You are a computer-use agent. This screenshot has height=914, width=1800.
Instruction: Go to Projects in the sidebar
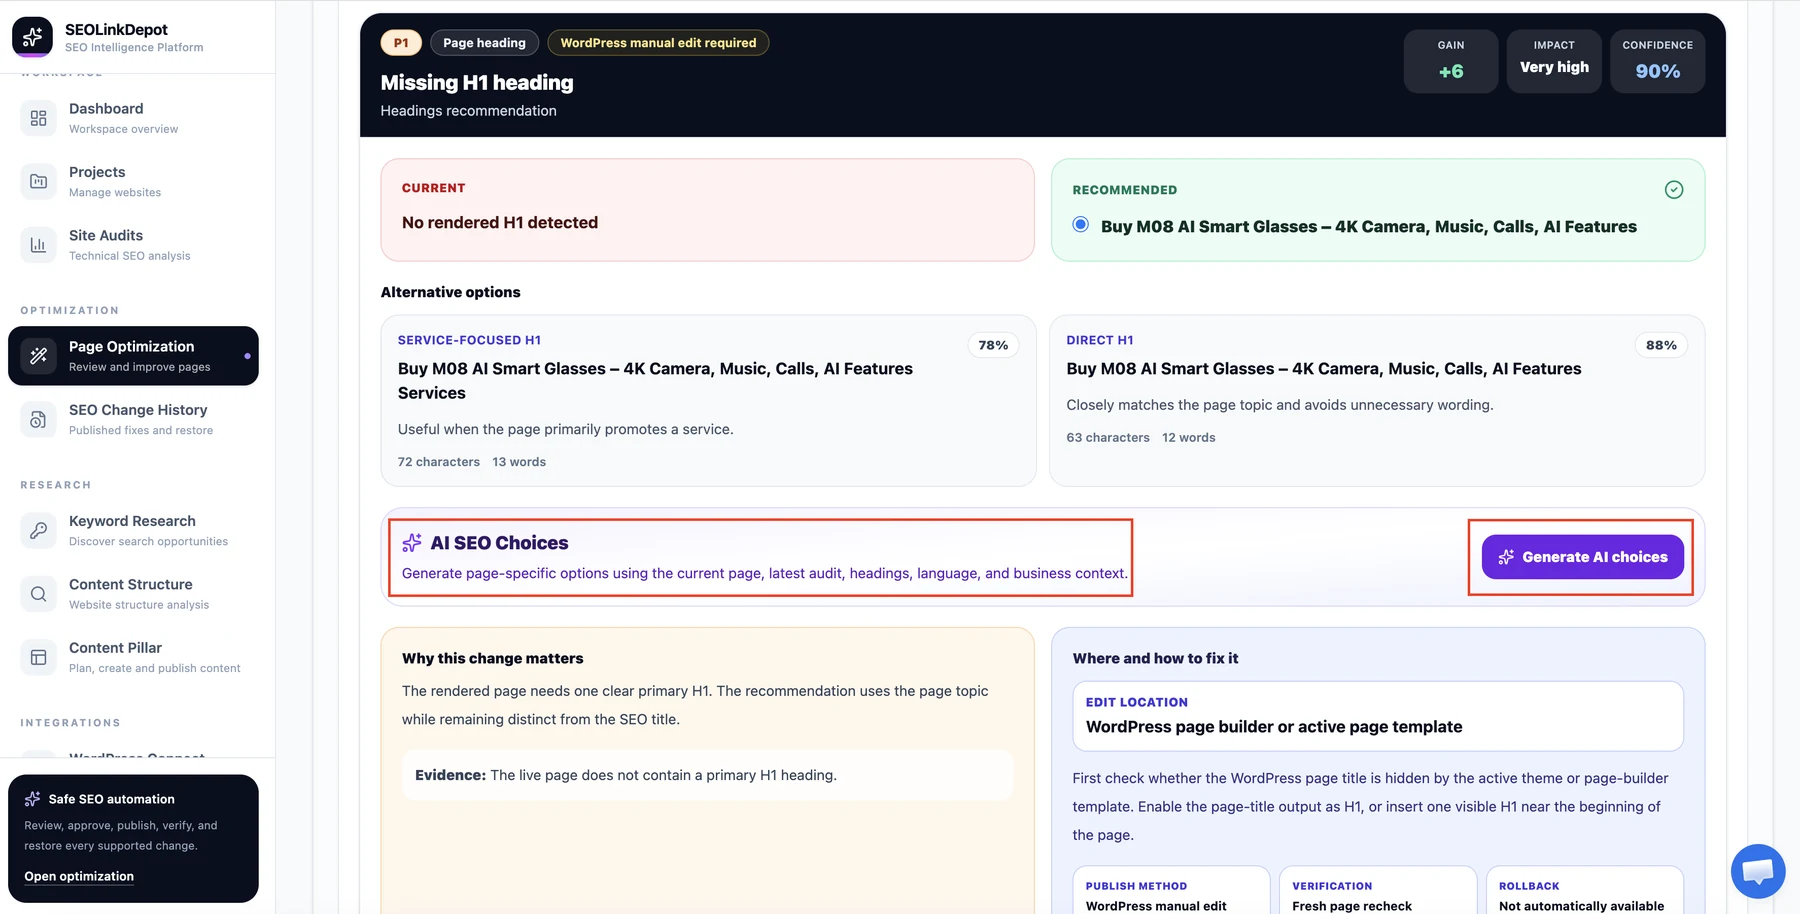click(133, 181)
